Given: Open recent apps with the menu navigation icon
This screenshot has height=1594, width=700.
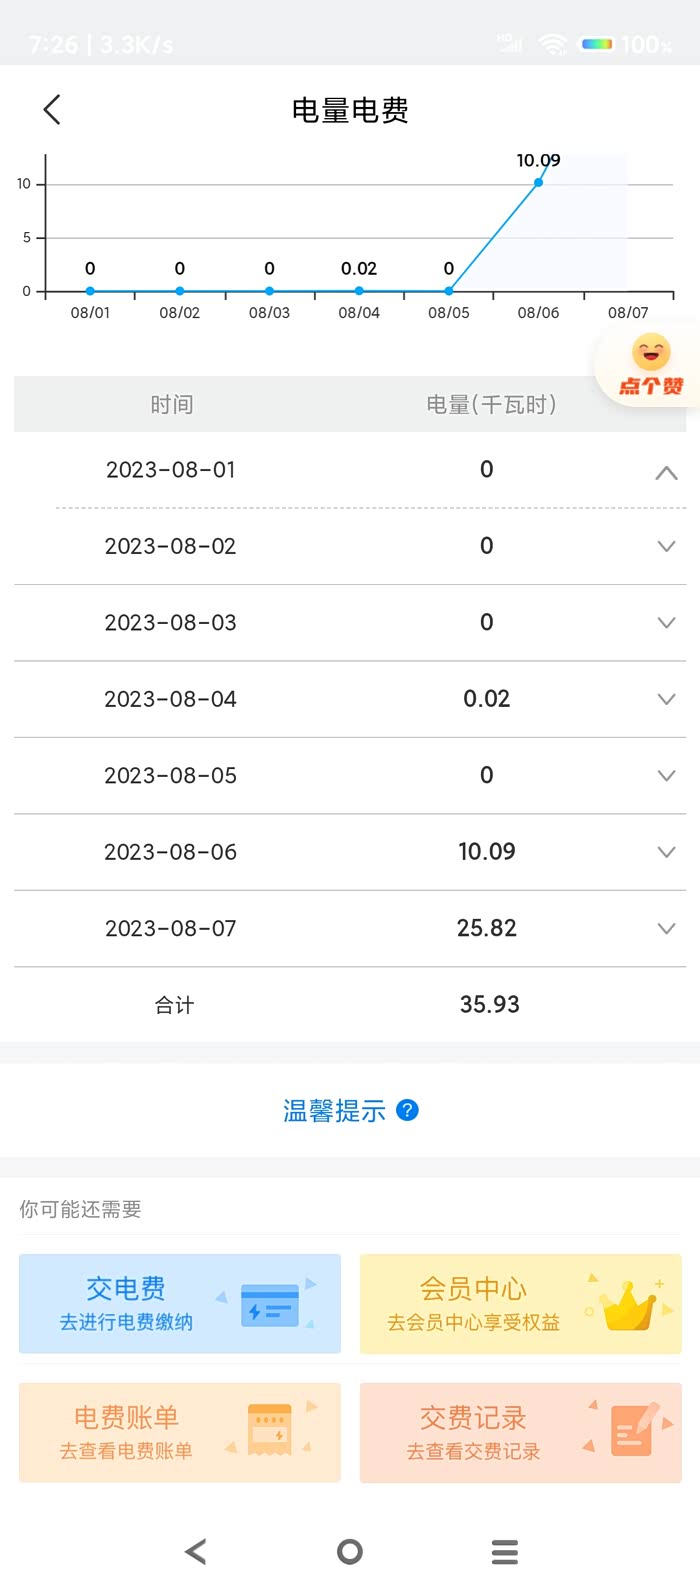Looking at the screenshot, I should 504,1551.
